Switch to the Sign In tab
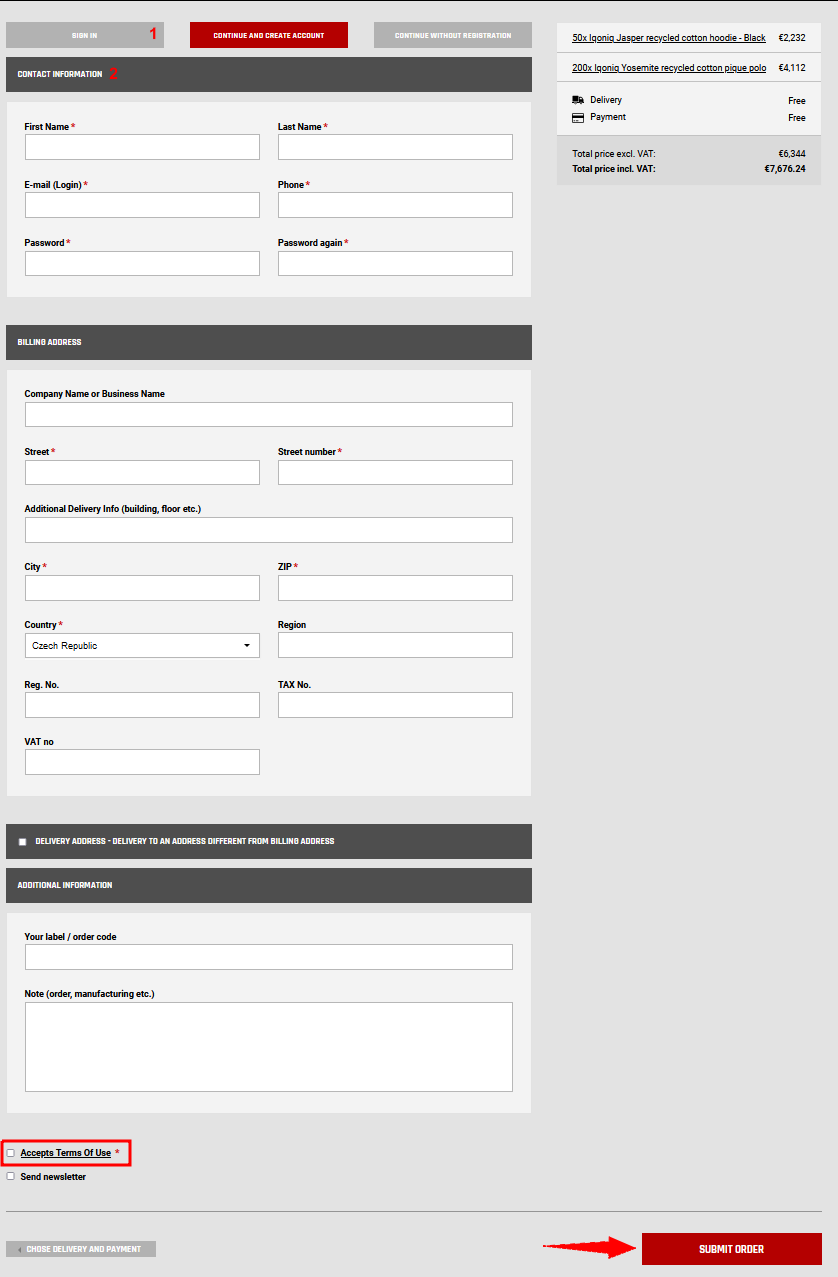The width and height of the screenshot is (838, 1277). 85,35
